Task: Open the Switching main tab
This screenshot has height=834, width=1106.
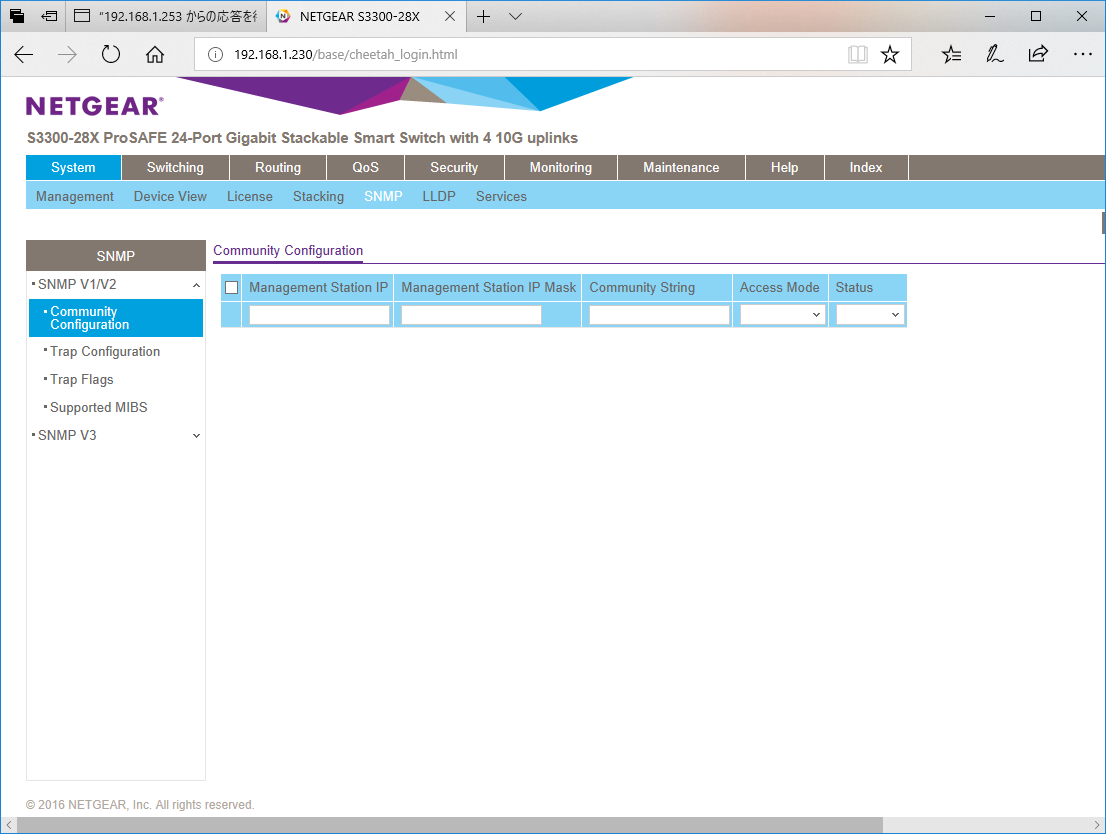Action: 175,168
